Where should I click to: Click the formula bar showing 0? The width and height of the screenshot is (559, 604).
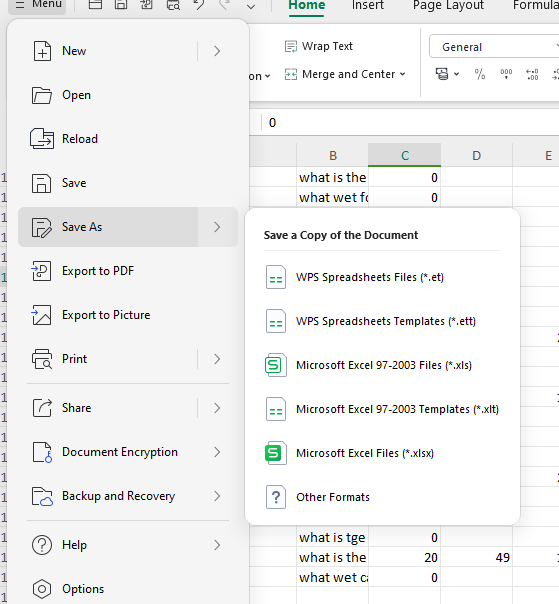[x=410, y=123]
